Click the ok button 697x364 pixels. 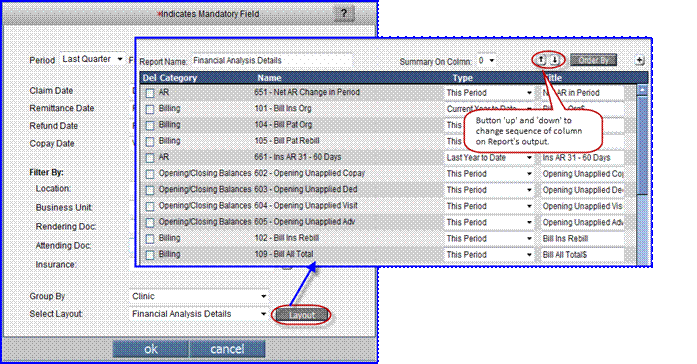click(x=151, y=349)
